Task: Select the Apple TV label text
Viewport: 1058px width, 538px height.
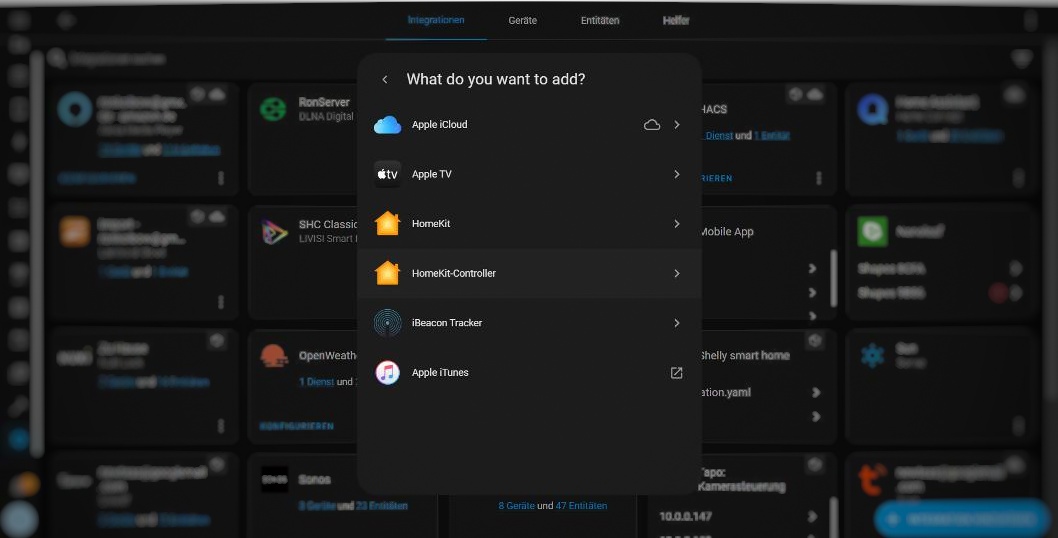Action: tap(432, 174)
